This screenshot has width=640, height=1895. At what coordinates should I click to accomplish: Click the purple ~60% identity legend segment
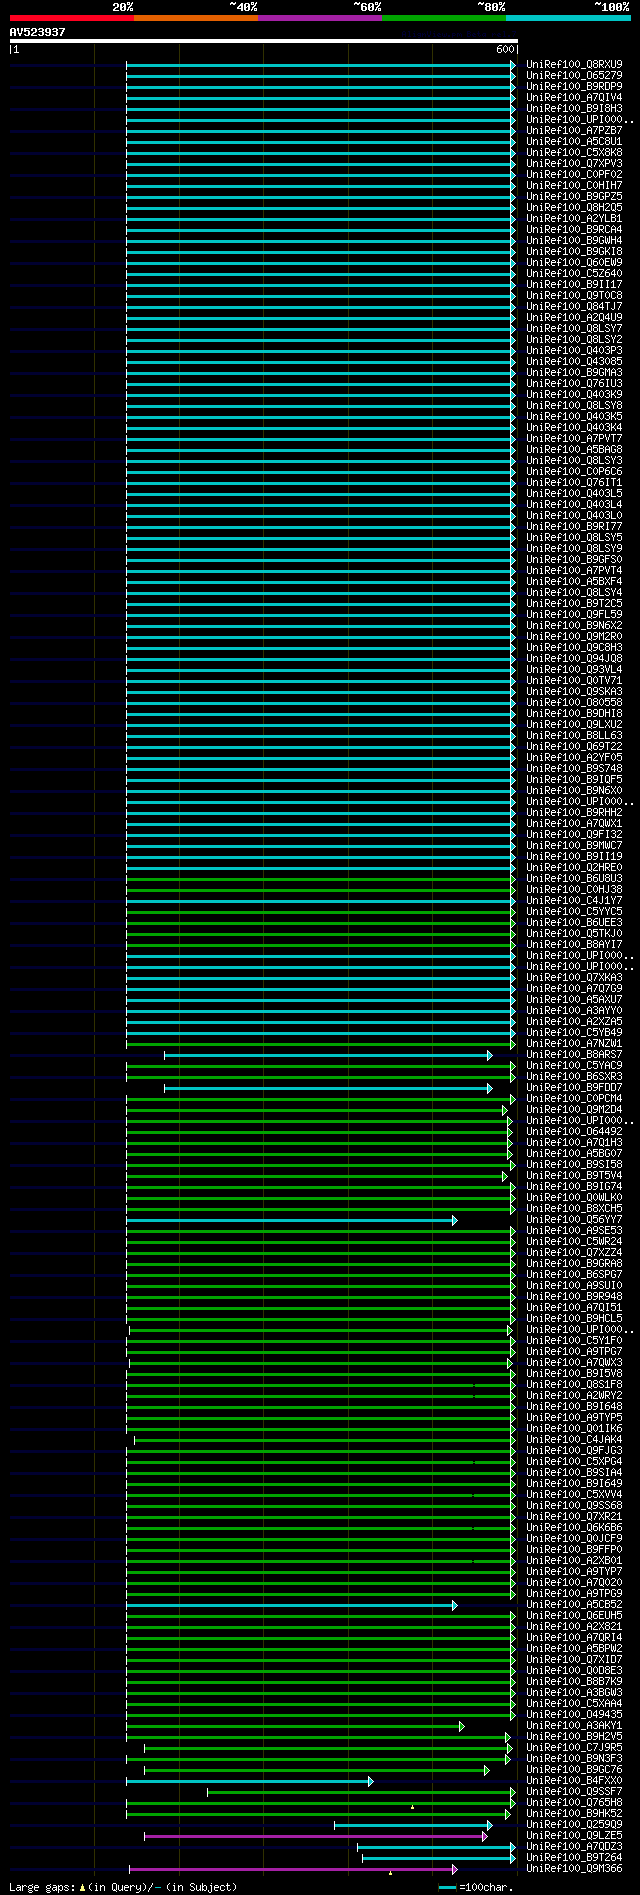tap(319, 18)
